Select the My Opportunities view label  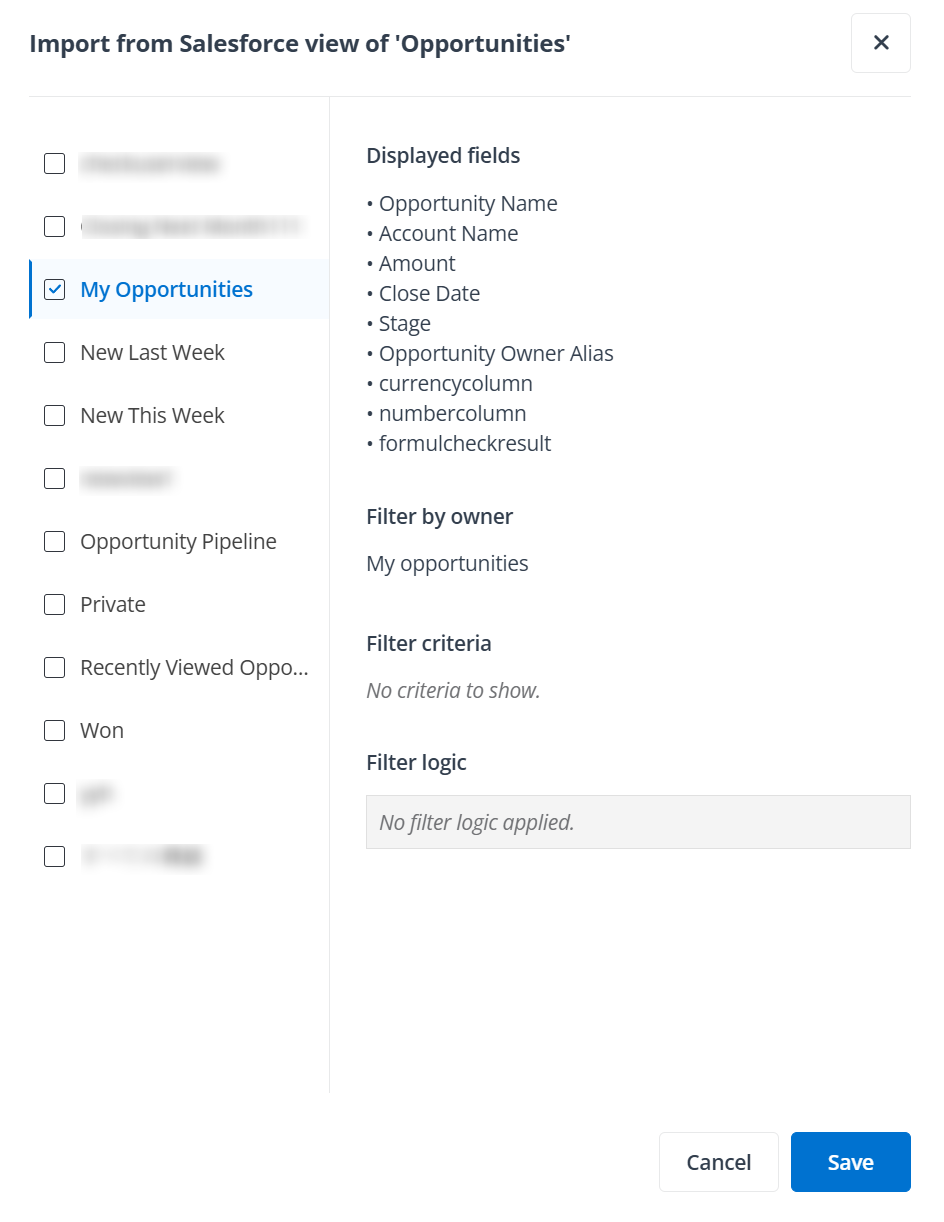click(x=166, y=289)
